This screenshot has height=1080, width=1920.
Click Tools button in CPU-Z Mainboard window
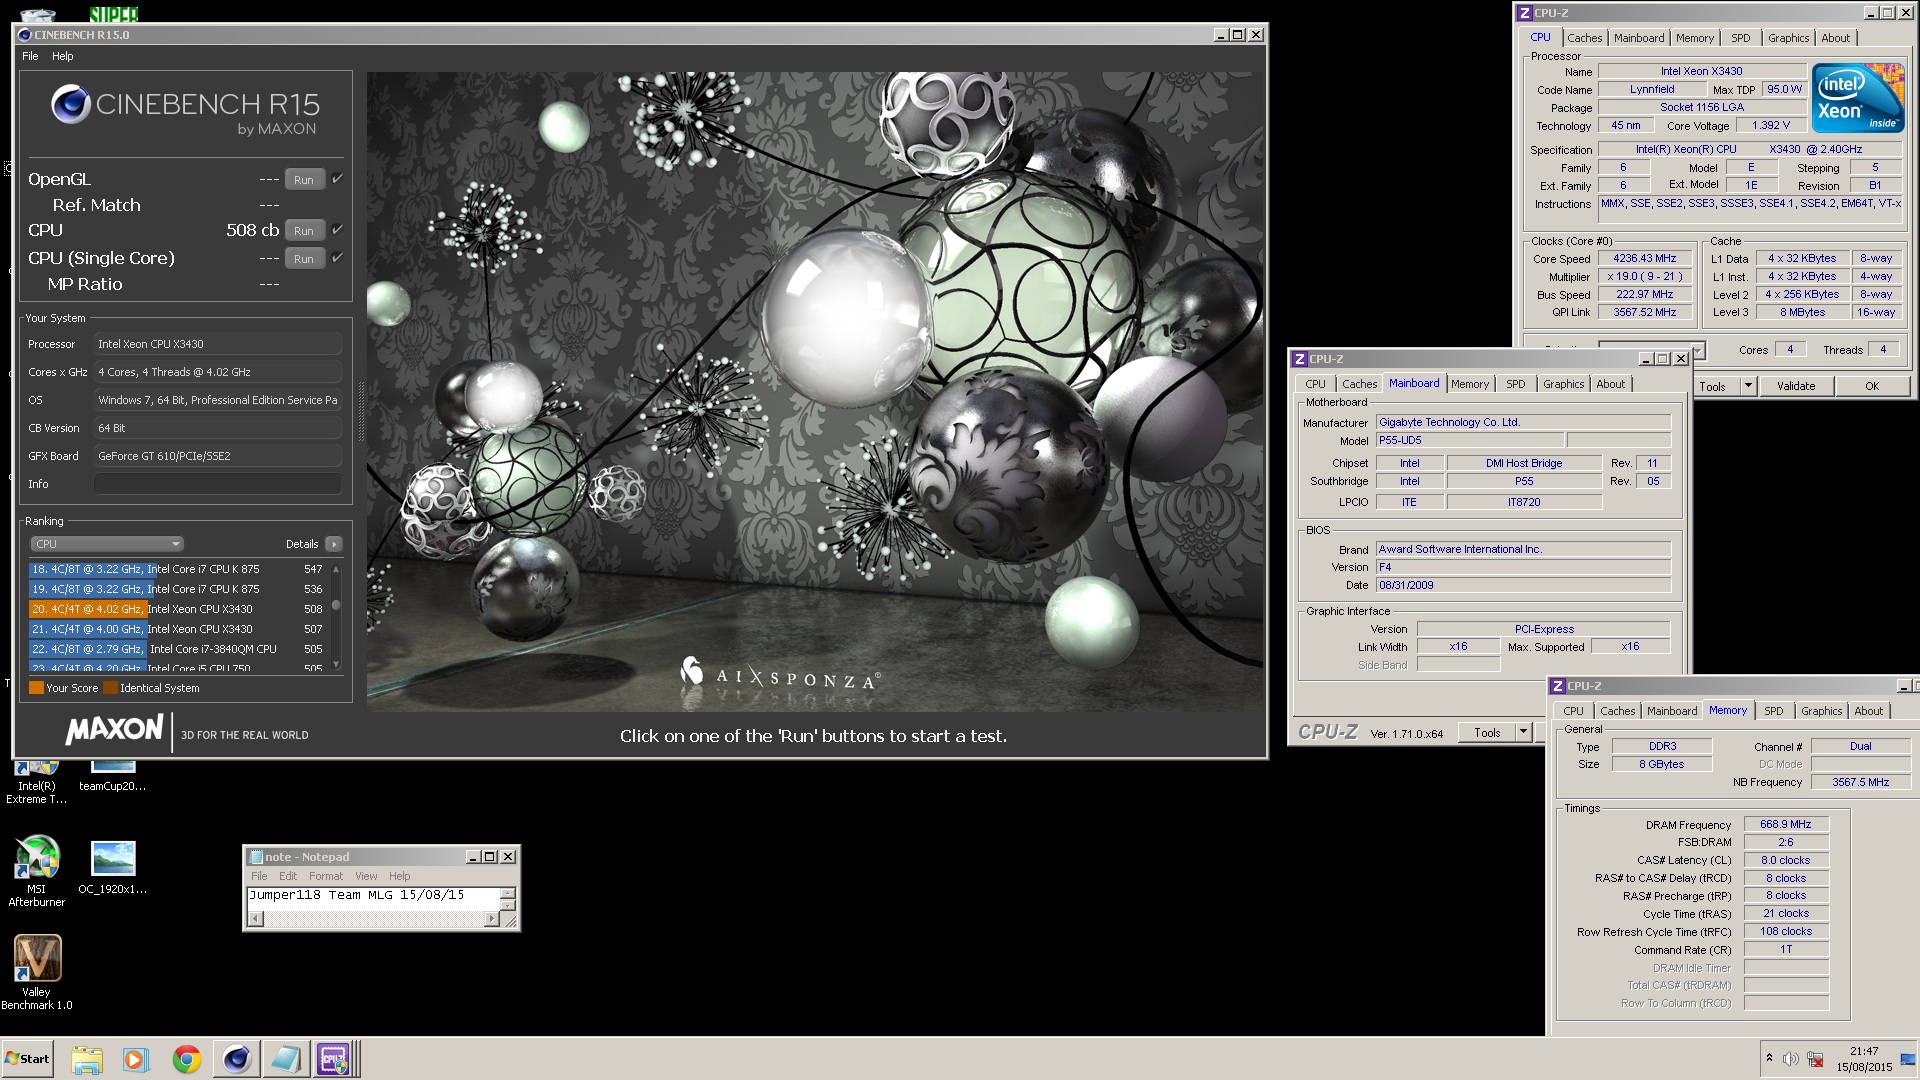coord(1487,733)
